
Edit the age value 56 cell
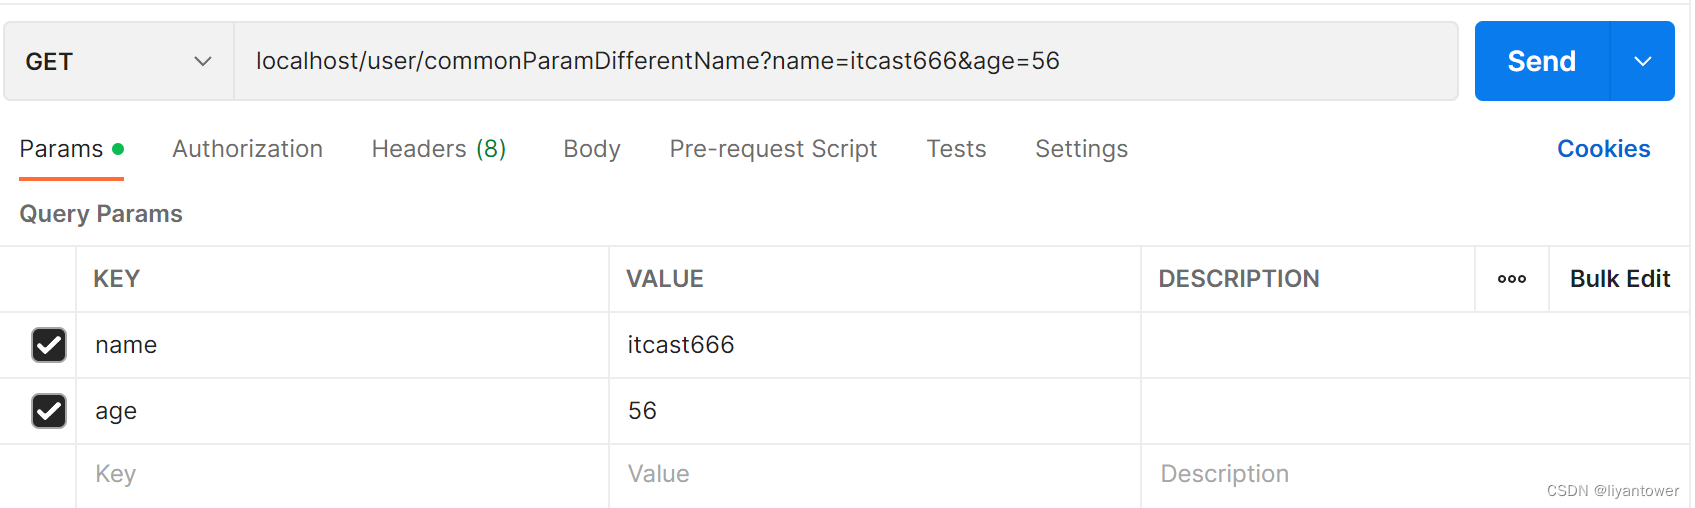(x=875, y=411)
